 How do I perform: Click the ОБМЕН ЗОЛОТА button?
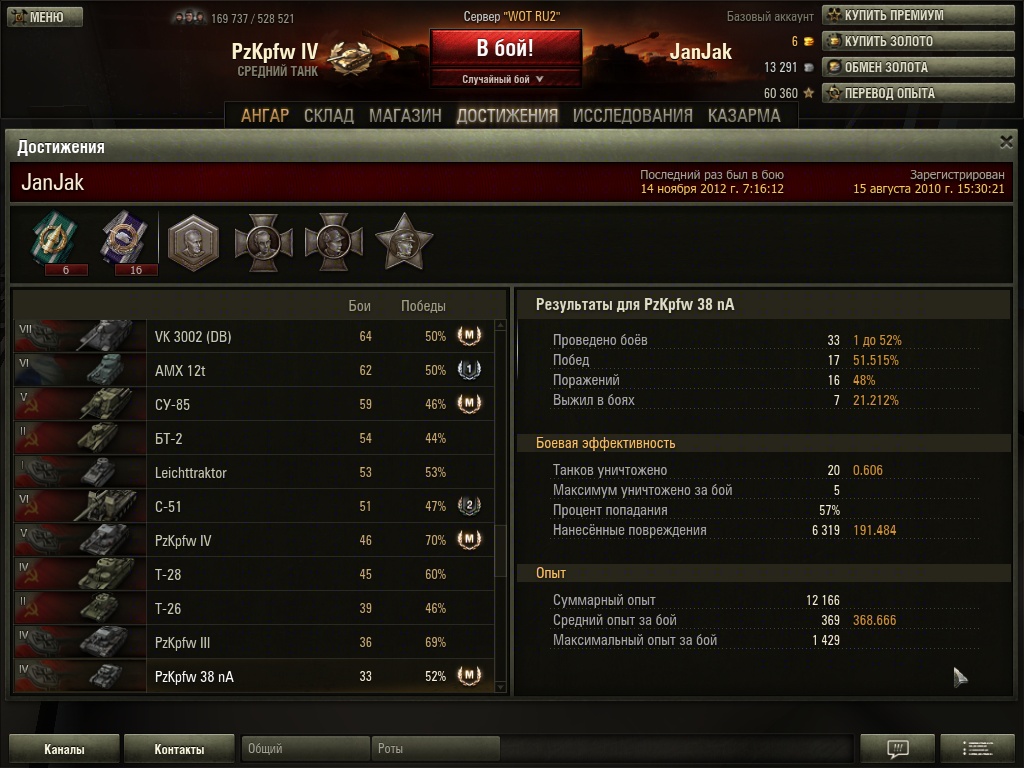click(918, 67)
